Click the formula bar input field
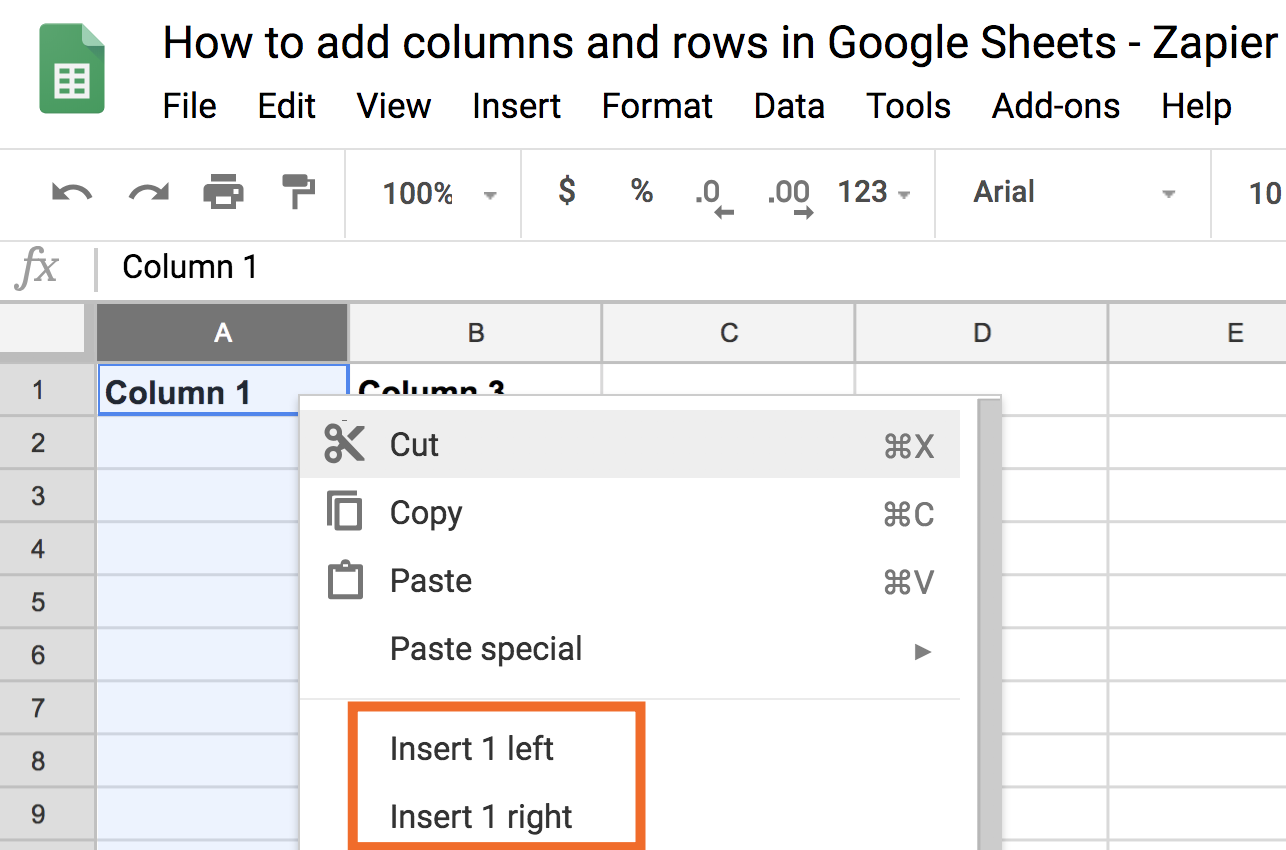This screenshot has height=850, width=1286. coord(690,267)
